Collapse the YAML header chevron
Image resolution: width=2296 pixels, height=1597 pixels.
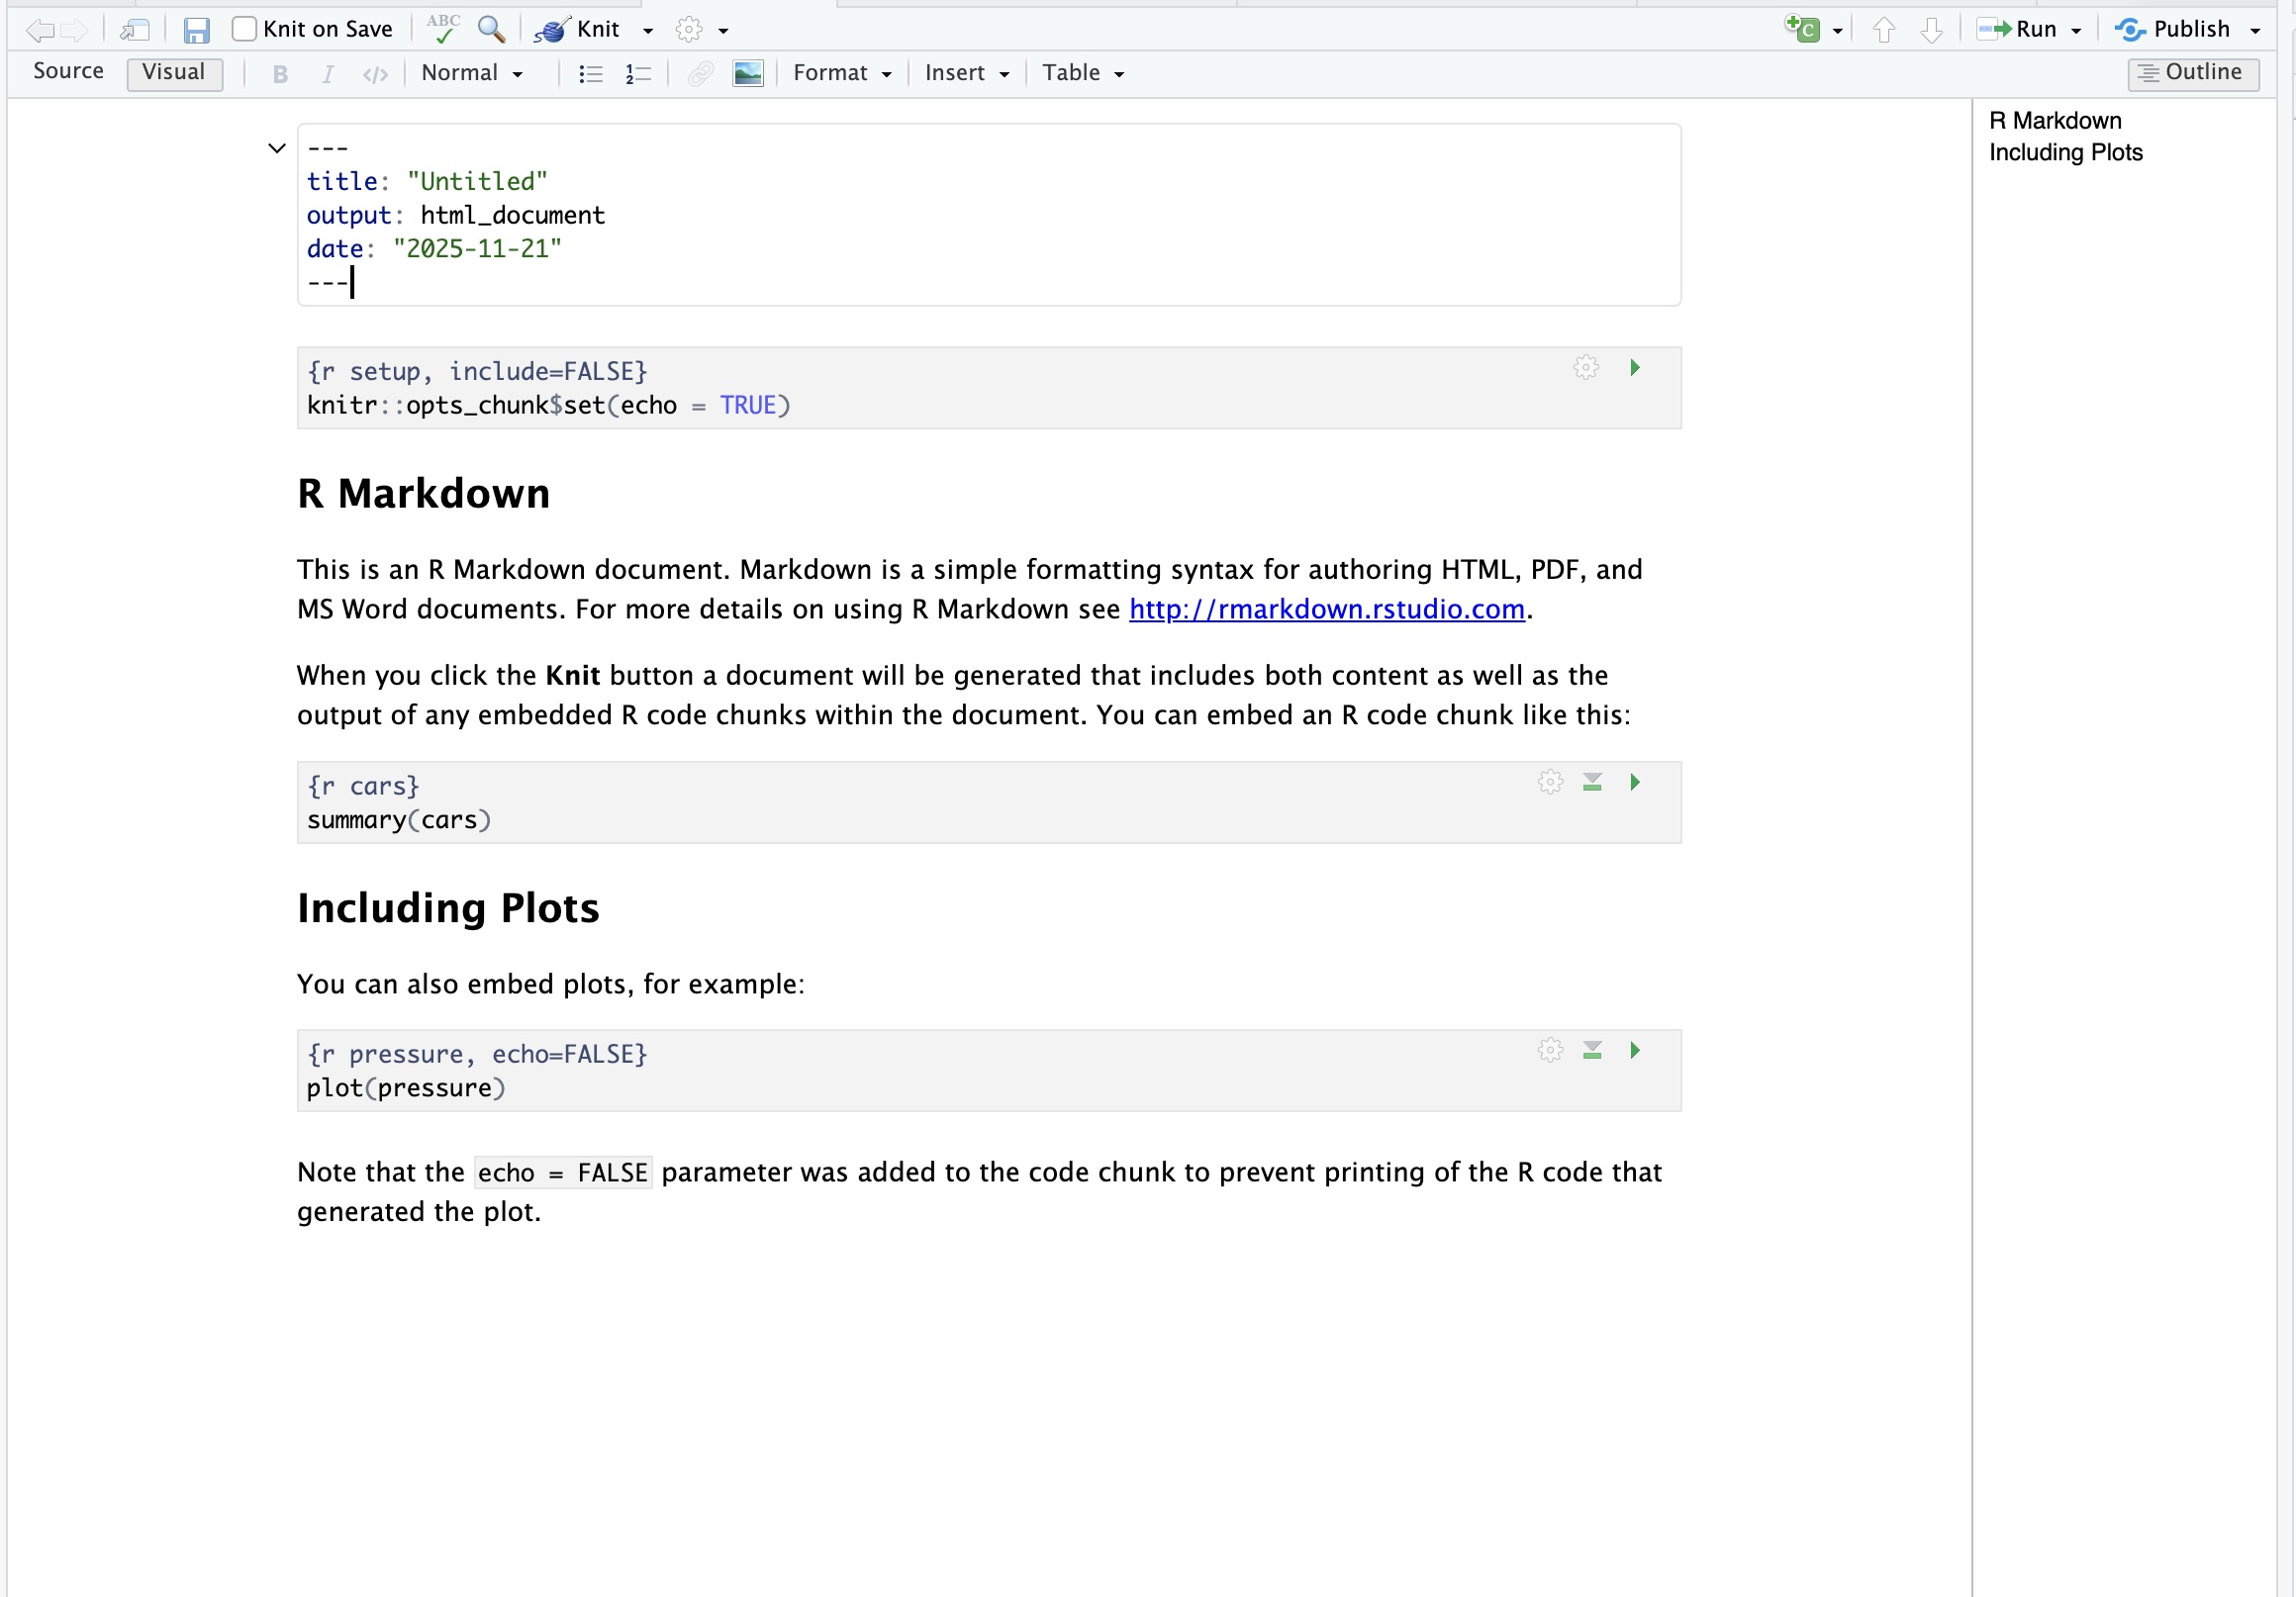coord(277,148)
